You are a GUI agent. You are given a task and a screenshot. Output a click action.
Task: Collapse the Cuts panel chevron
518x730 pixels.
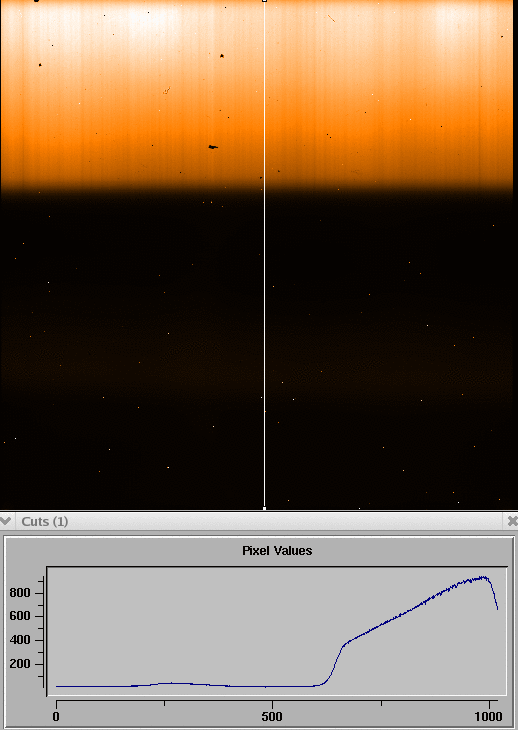pos(6,521)
